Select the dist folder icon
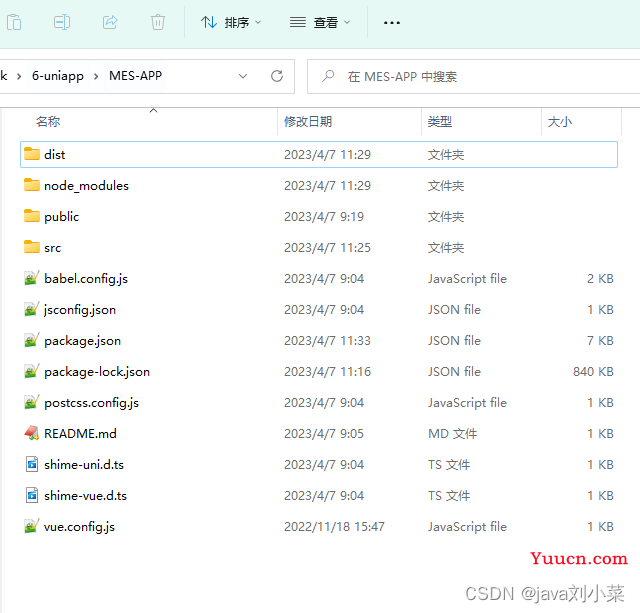Screen dimensions: 640x613 coord(32,154)
